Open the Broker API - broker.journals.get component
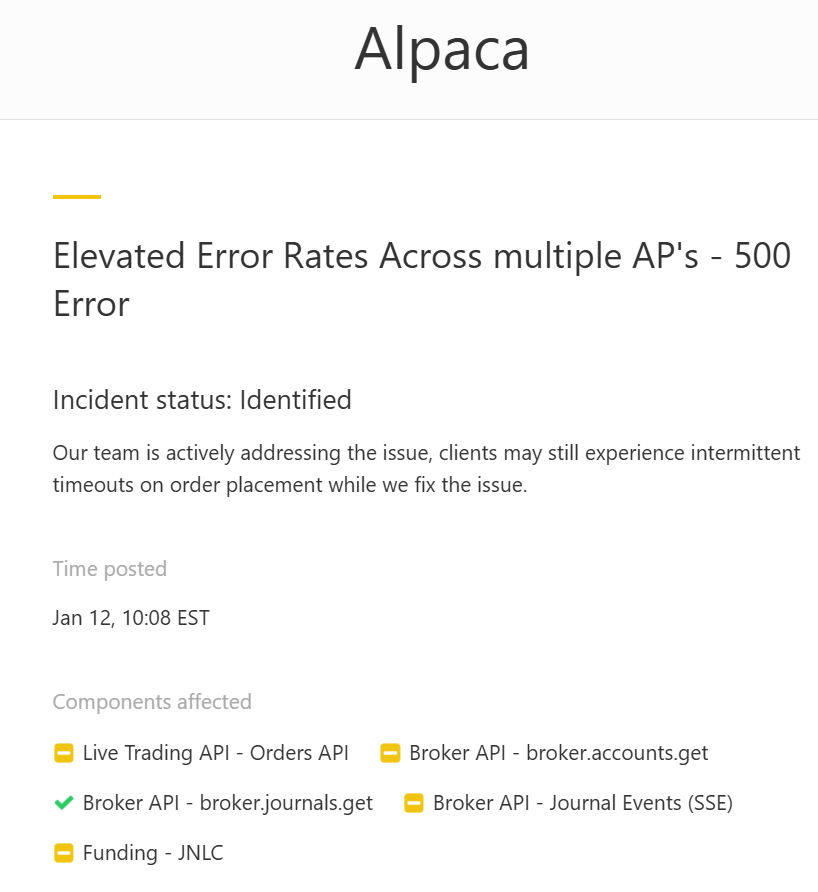Image resolution: width=818 pixels, height=892 pixels. (227, 803)
